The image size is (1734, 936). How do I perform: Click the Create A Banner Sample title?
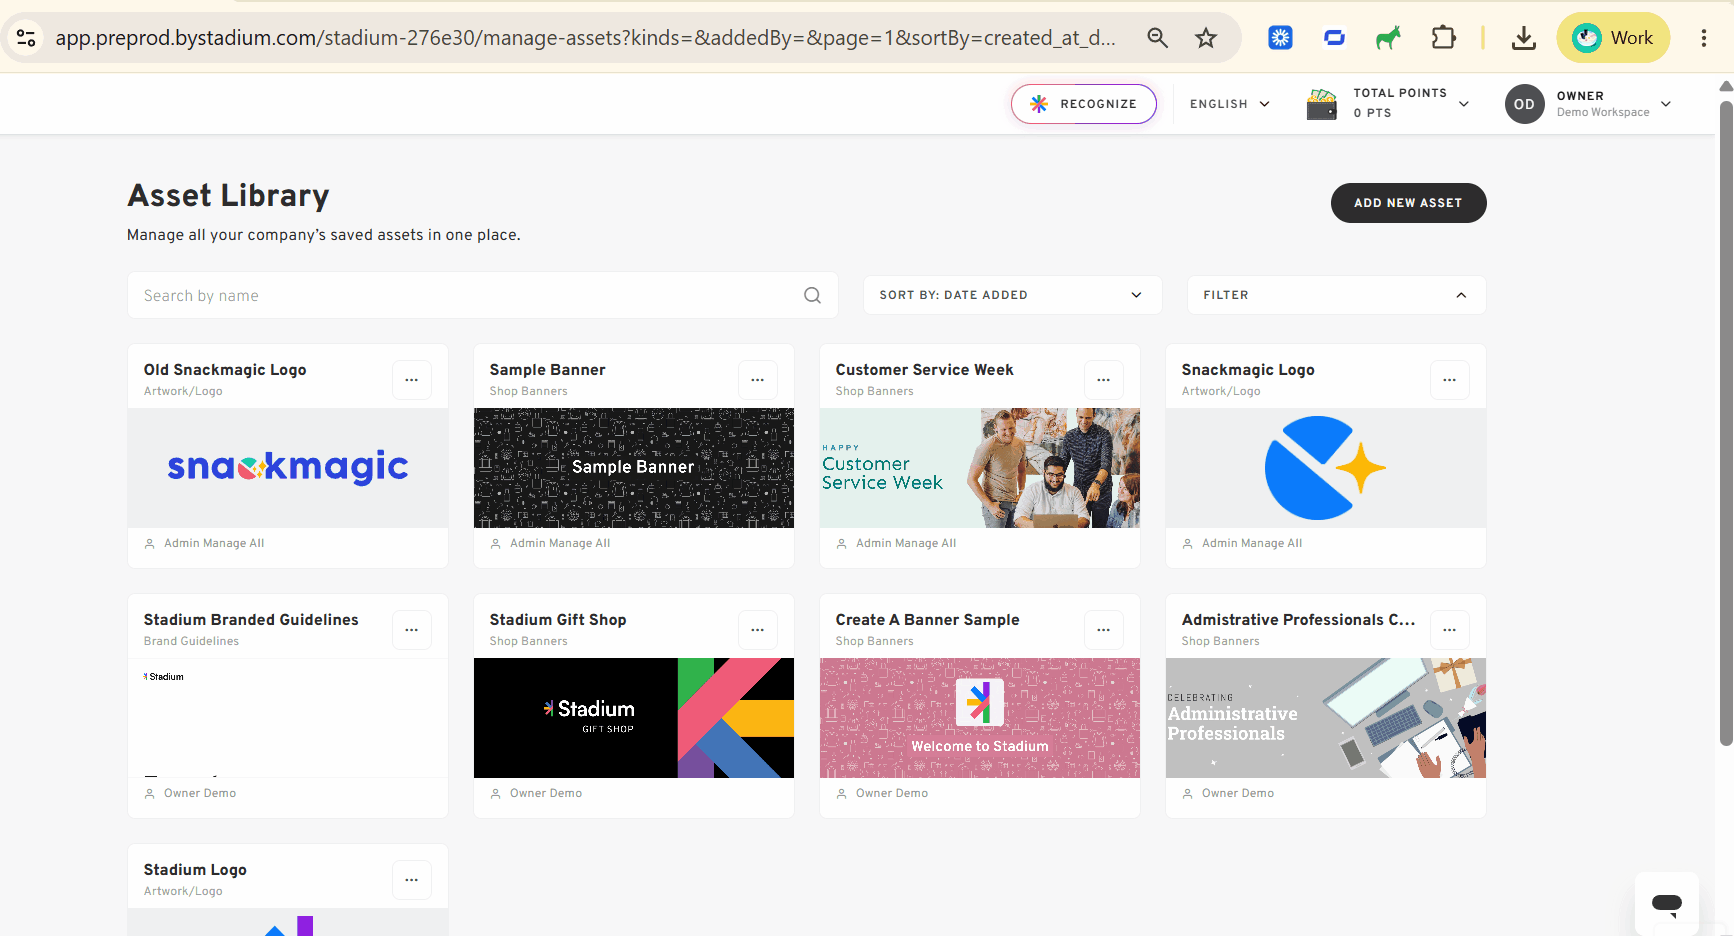click(x=928, y=620)
